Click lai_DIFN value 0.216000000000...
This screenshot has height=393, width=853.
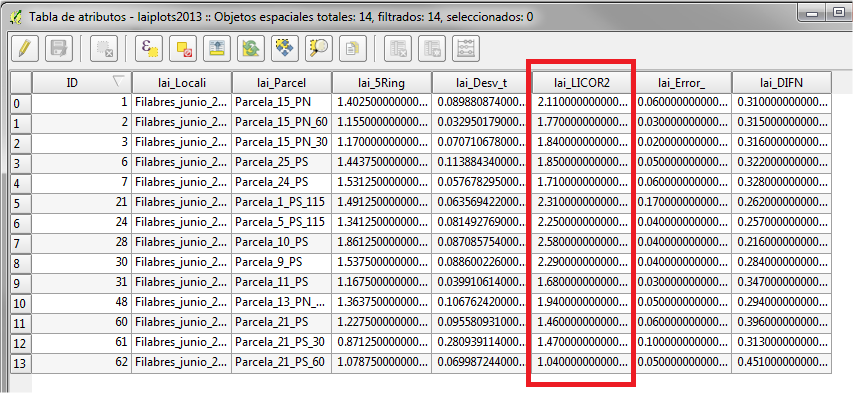pyautogui.click(x=782, y=242)
